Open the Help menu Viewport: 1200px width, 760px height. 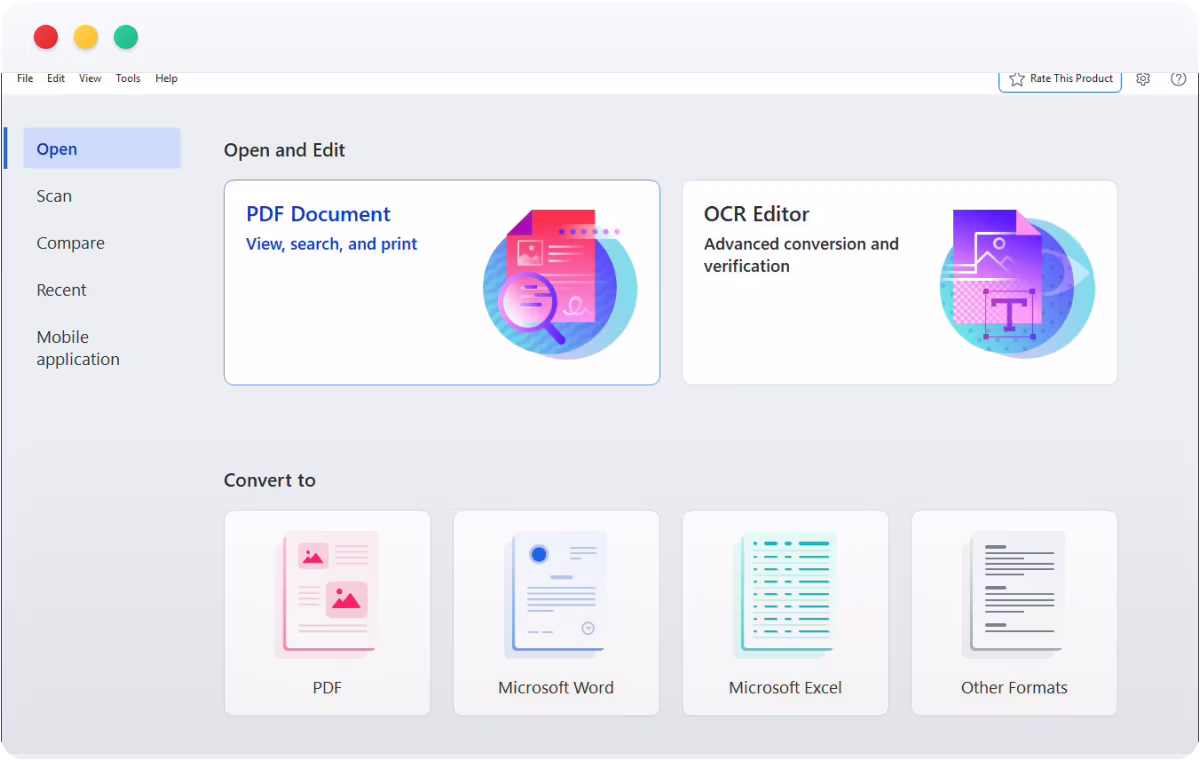[x=166, y=78]
